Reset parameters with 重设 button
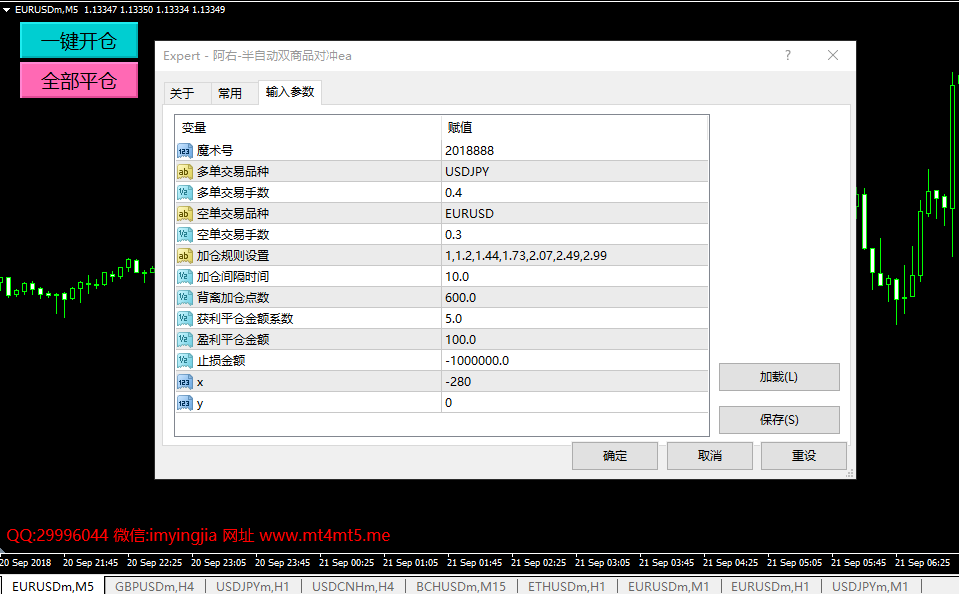Viewport: 959px width, 594px height. tap(804, 456)
